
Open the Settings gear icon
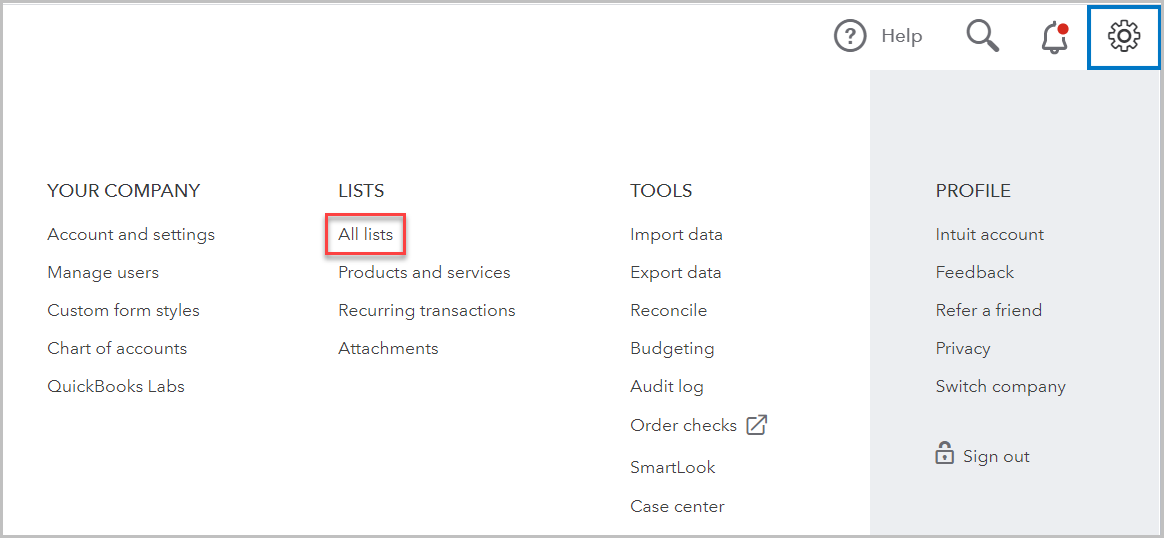1124,36
